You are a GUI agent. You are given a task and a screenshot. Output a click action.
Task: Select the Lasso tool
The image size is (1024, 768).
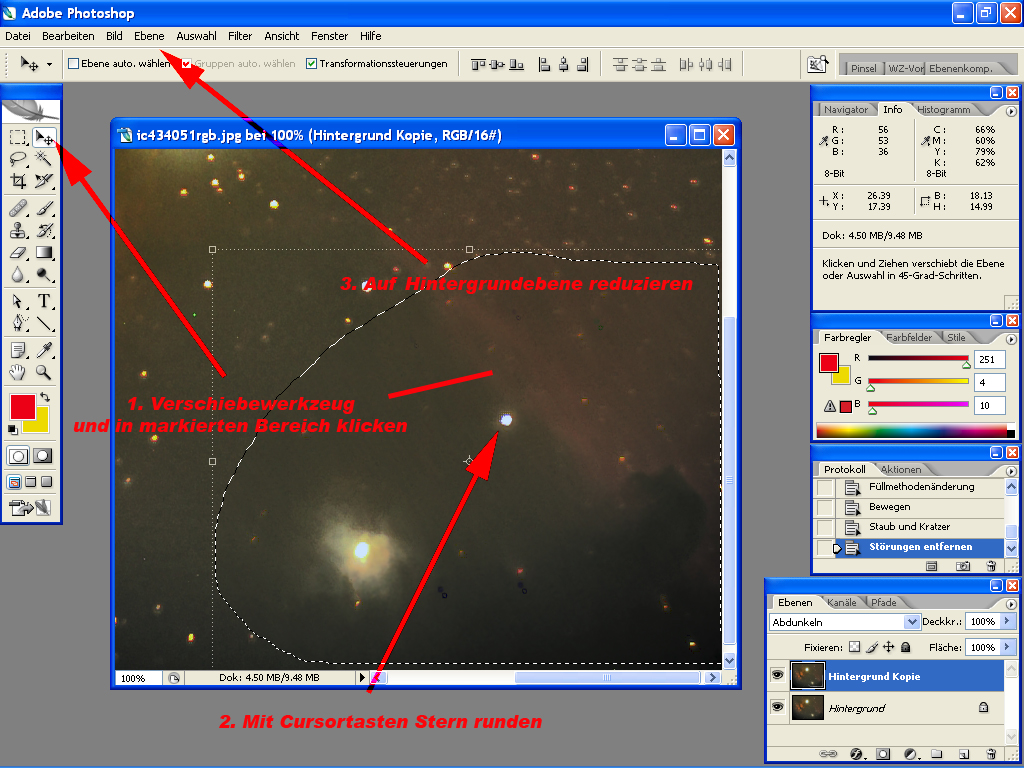tap(18, 158)
